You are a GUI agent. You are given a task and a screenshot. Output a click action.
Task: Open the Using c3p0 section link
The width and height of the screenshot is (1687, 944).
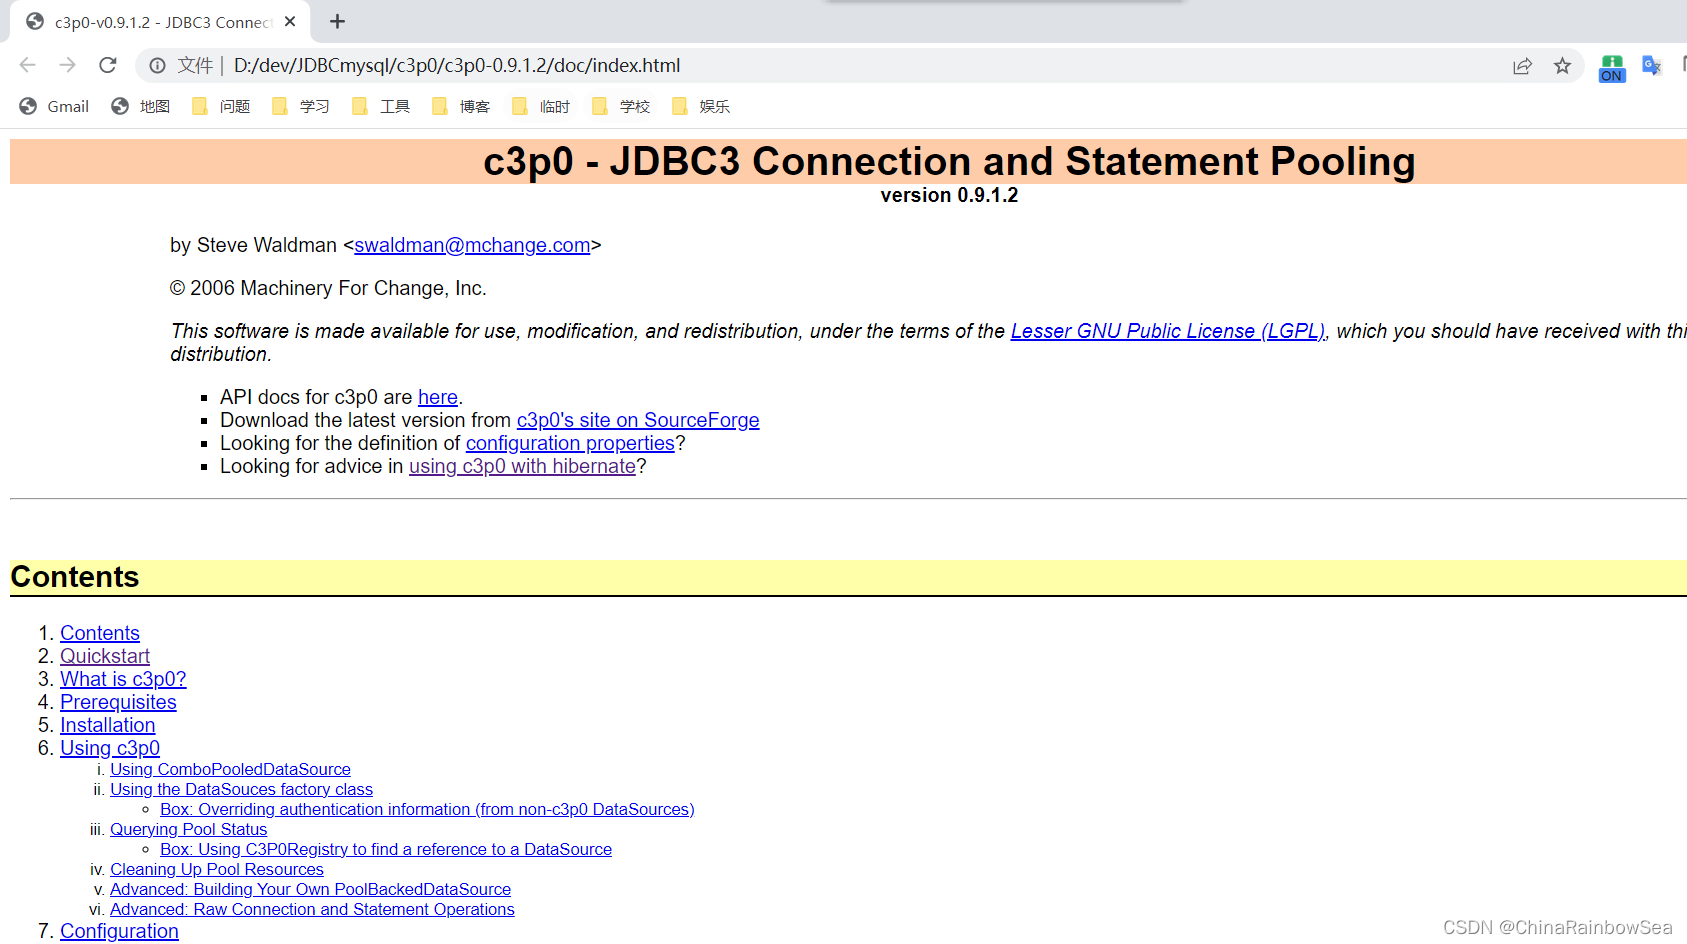pos(110,748)
